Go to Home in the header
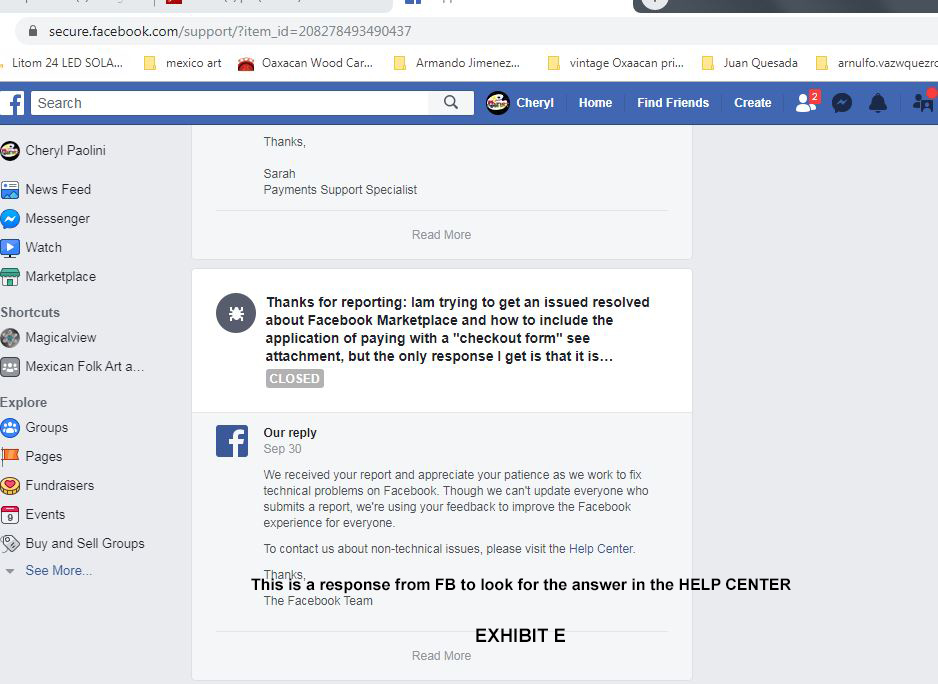 click(x=595, y=103)
